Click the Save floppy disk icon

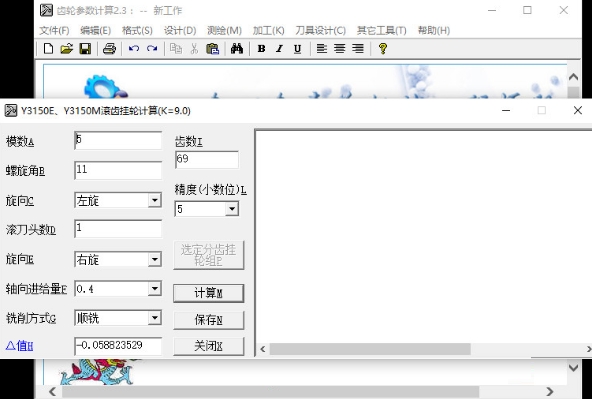pyautogui.click(x=85, y=49)
